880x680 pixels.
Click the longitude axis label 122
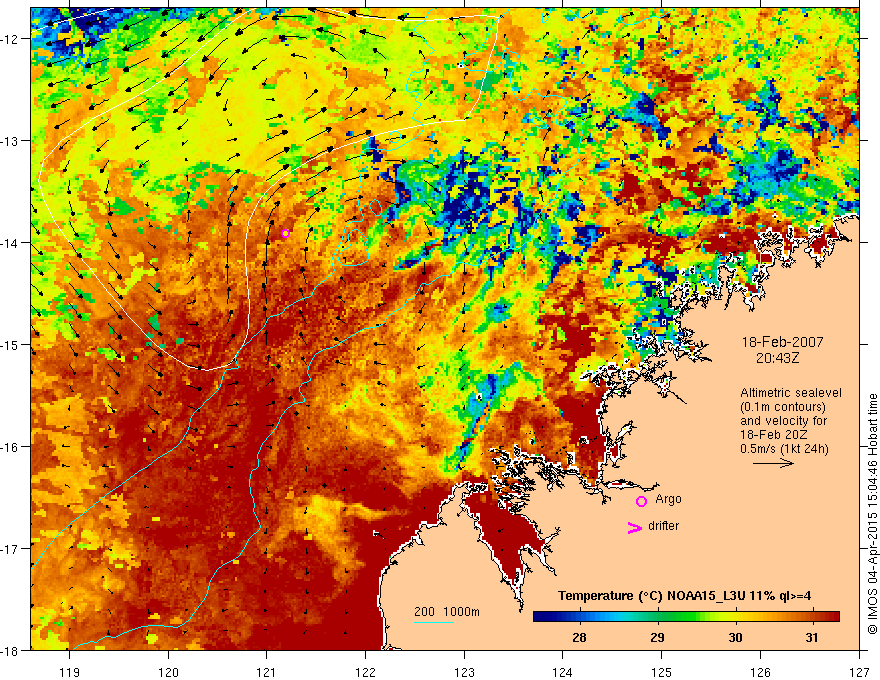click(x=365, y=672)
